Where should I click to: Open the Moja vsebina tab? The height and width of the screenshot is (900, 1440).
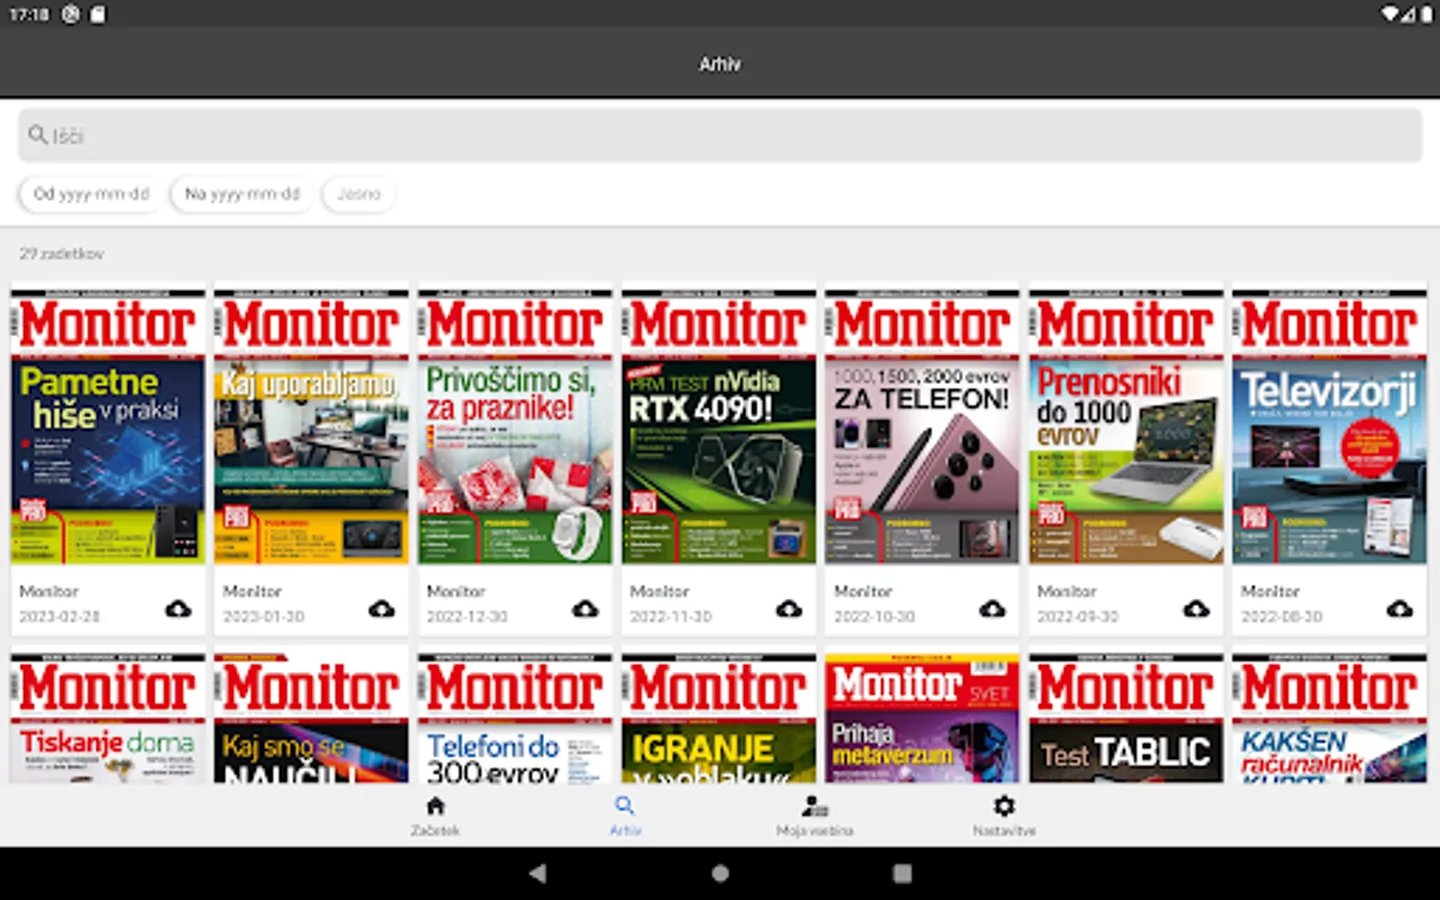(815, 816)
